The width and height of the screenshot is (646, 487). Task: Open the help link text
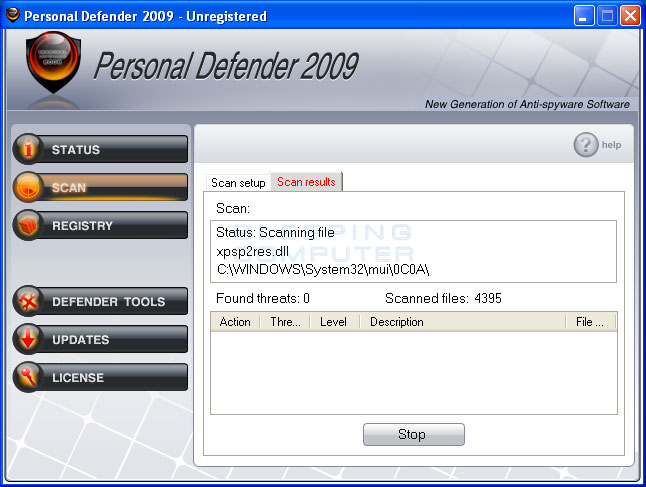tap(611, 145)
